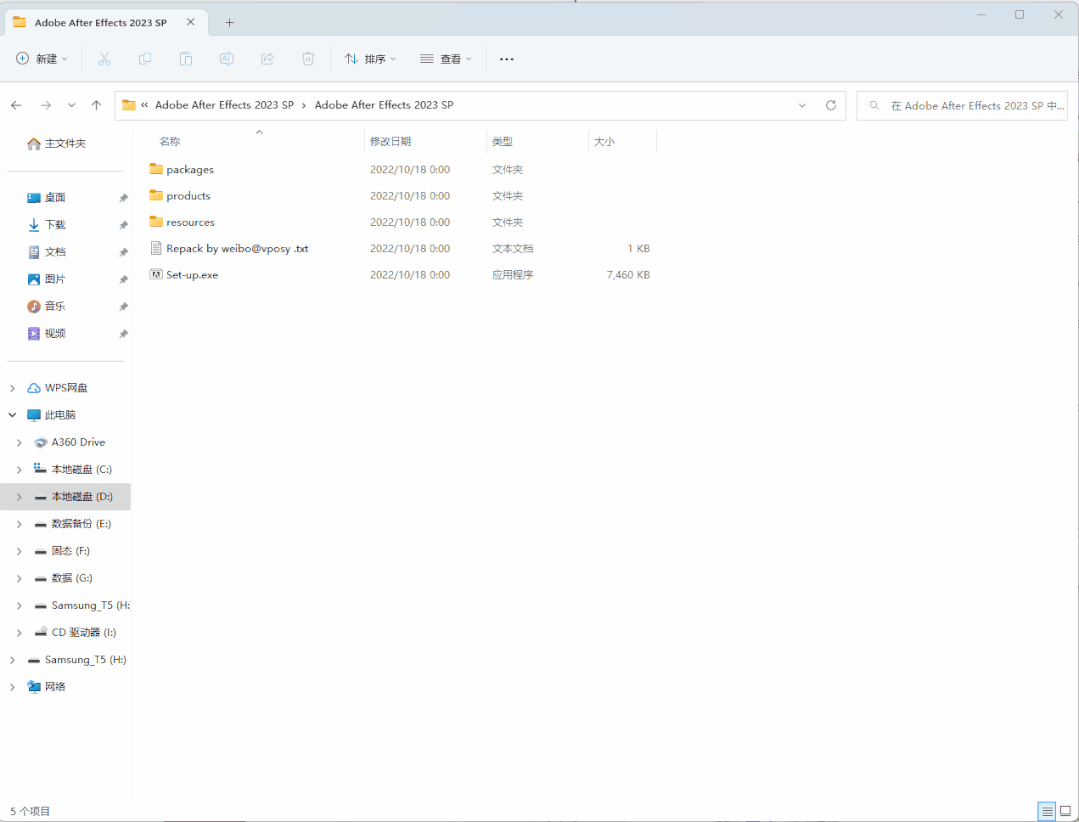Image resolution: width=1079 pixels, height=822 pixels.
Task: Open the 排序 dropdown menu
Action: tap(370, 59)
